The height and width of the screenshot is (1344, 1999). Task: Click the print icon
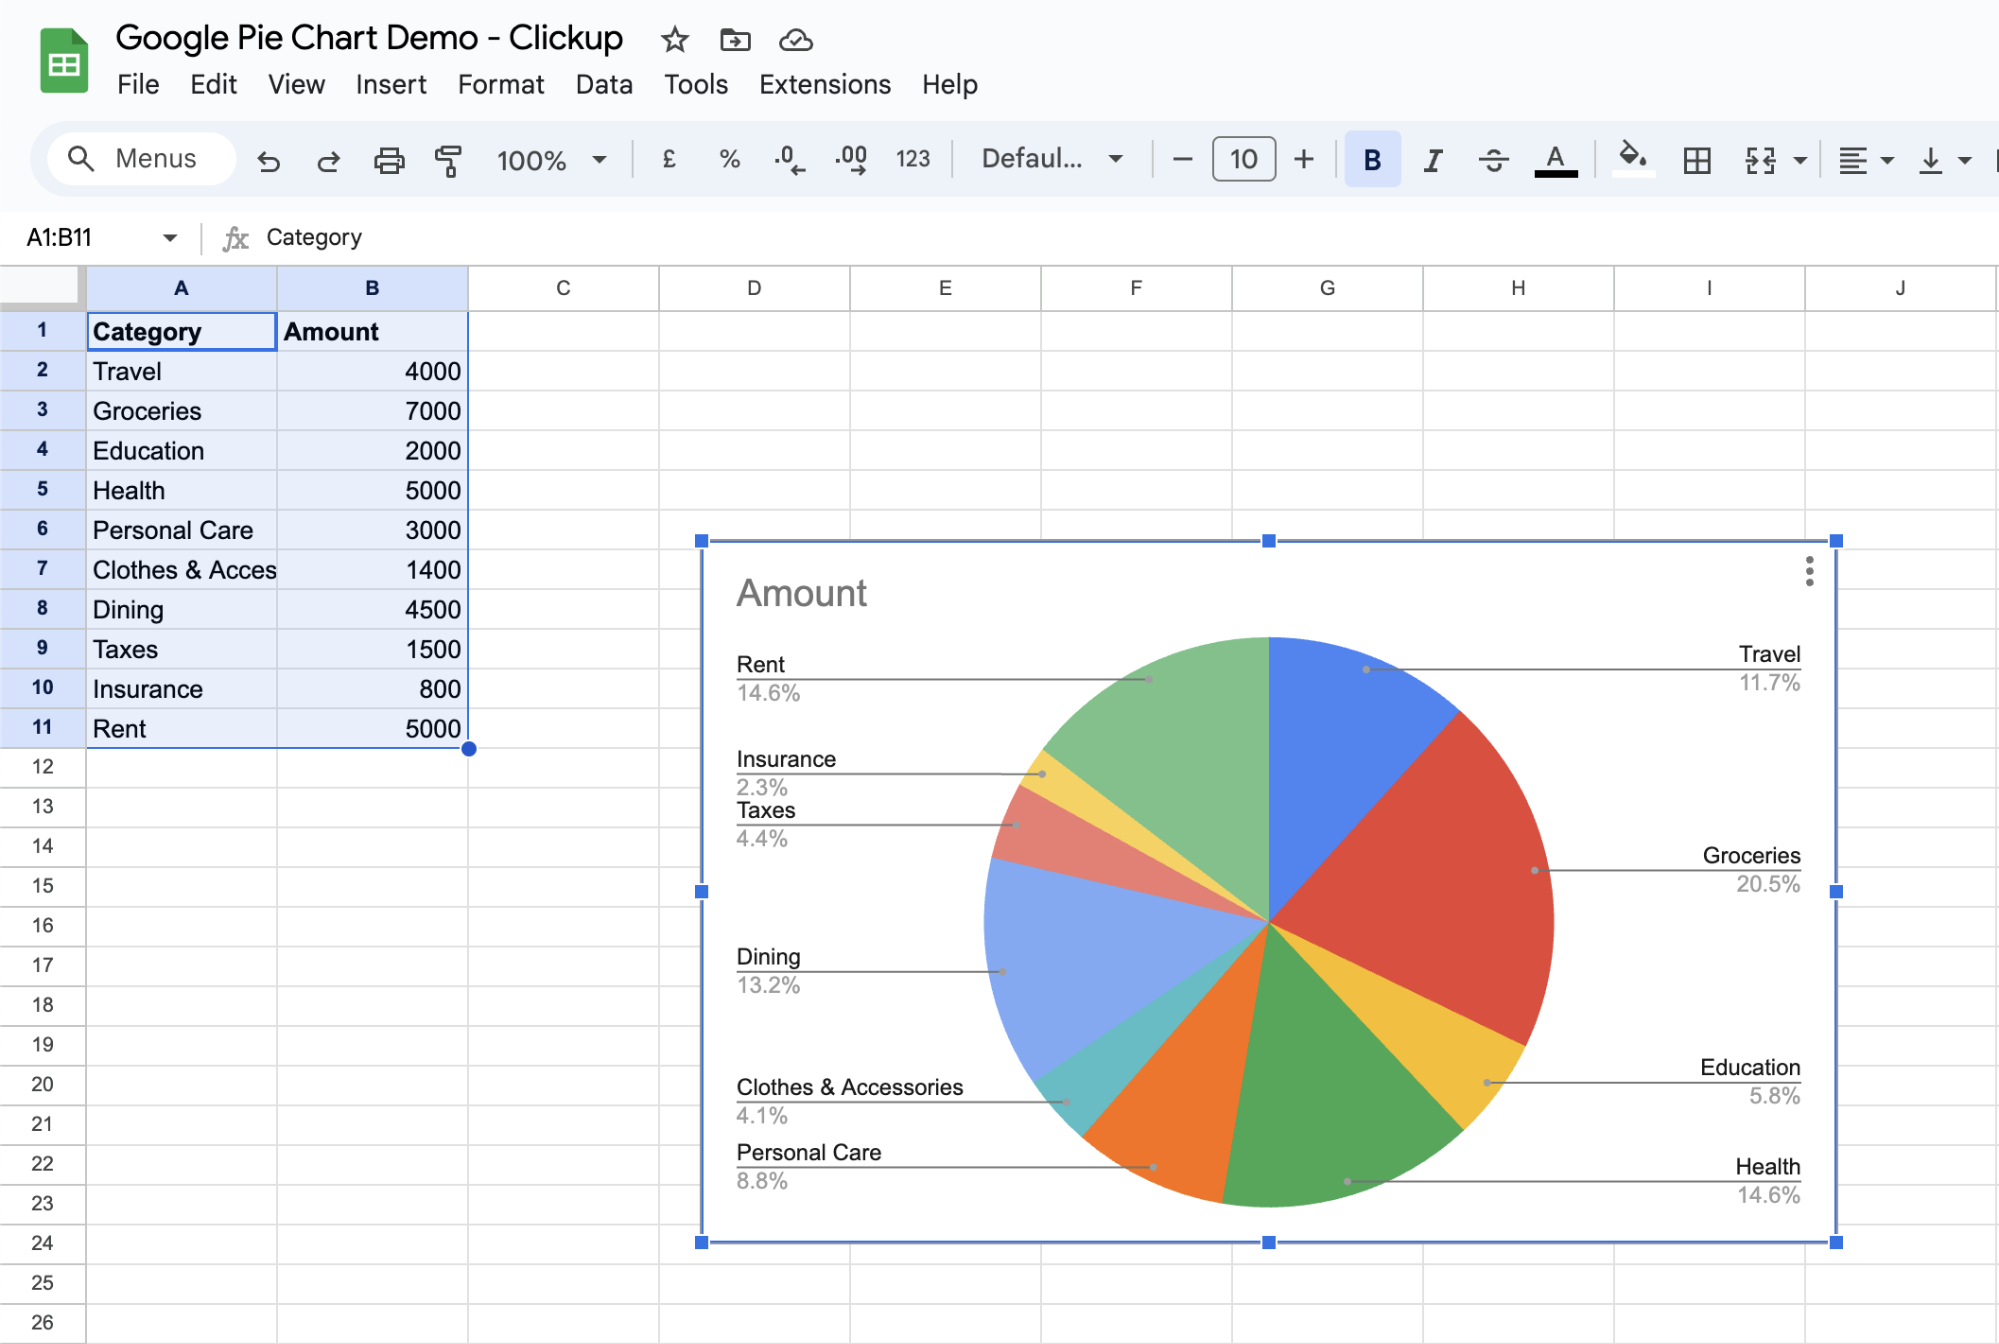(389, 160)
